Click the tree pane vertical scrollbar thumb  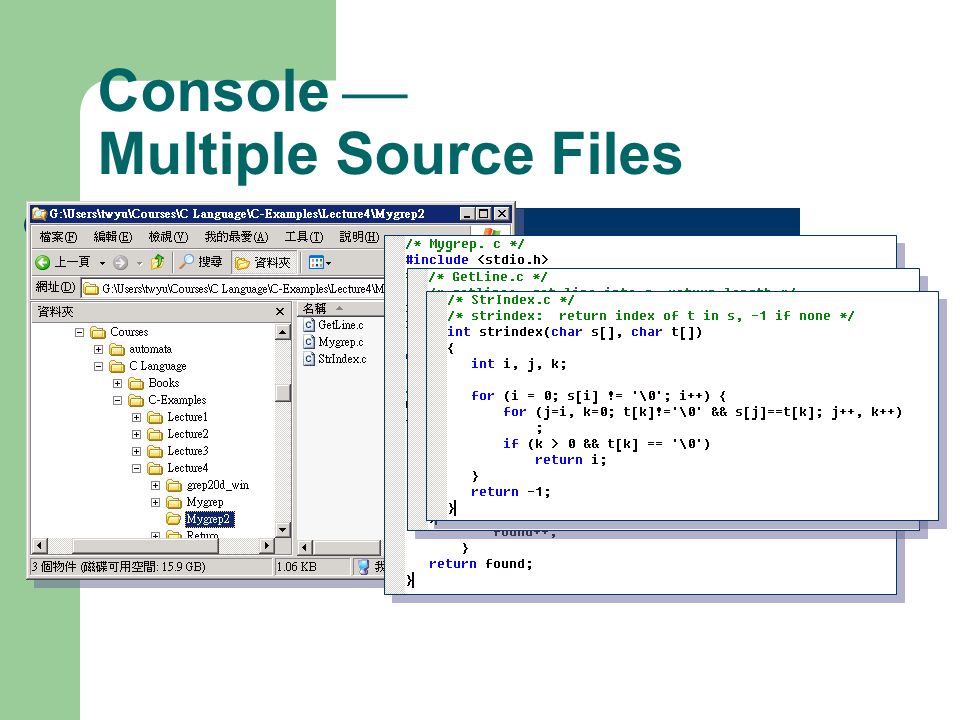[x=282, y=392]
